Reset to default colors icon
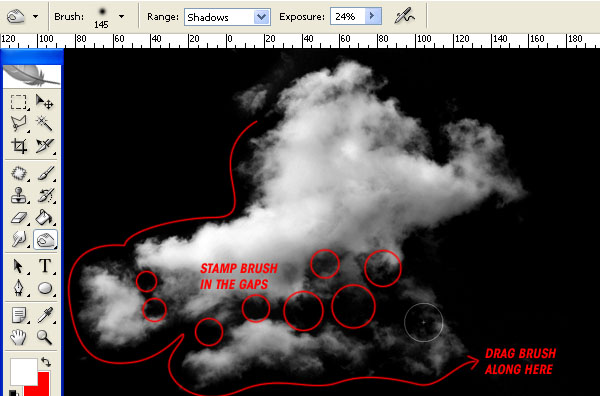 tap(13, 393)
